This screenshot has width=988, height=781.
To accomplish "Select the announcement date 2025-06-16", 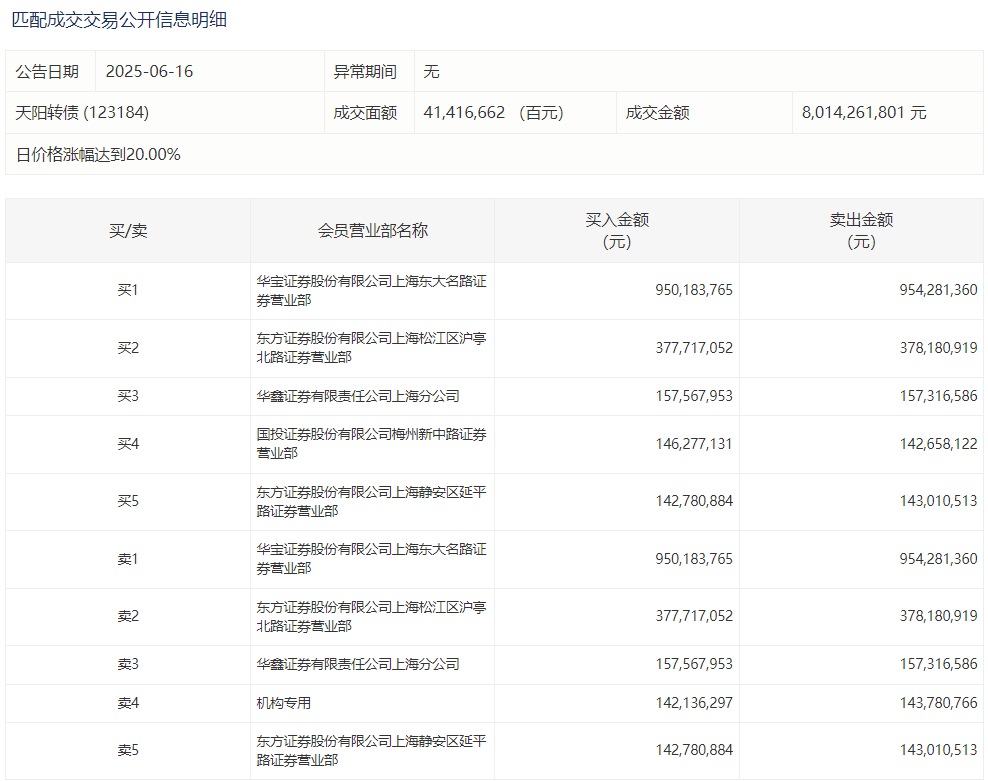I will click(149, 72).
